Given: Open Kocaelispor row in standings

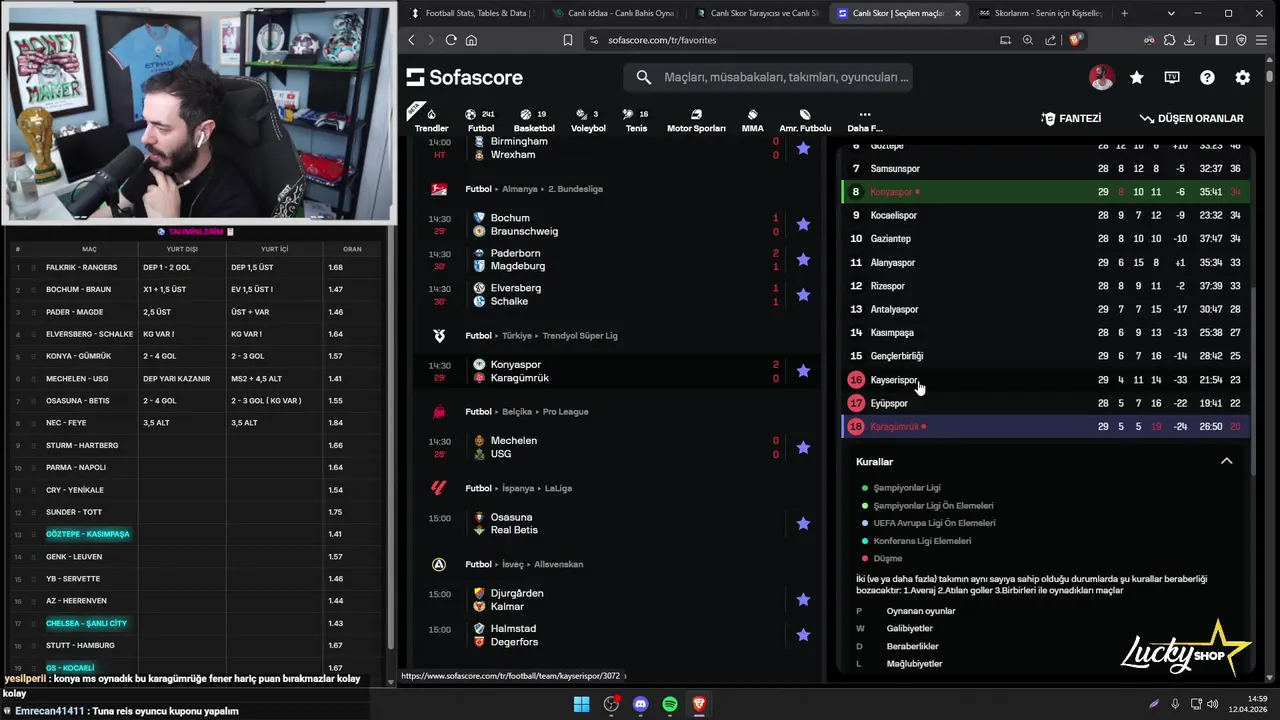Looking at the screenshot, I should (1045, 215).
